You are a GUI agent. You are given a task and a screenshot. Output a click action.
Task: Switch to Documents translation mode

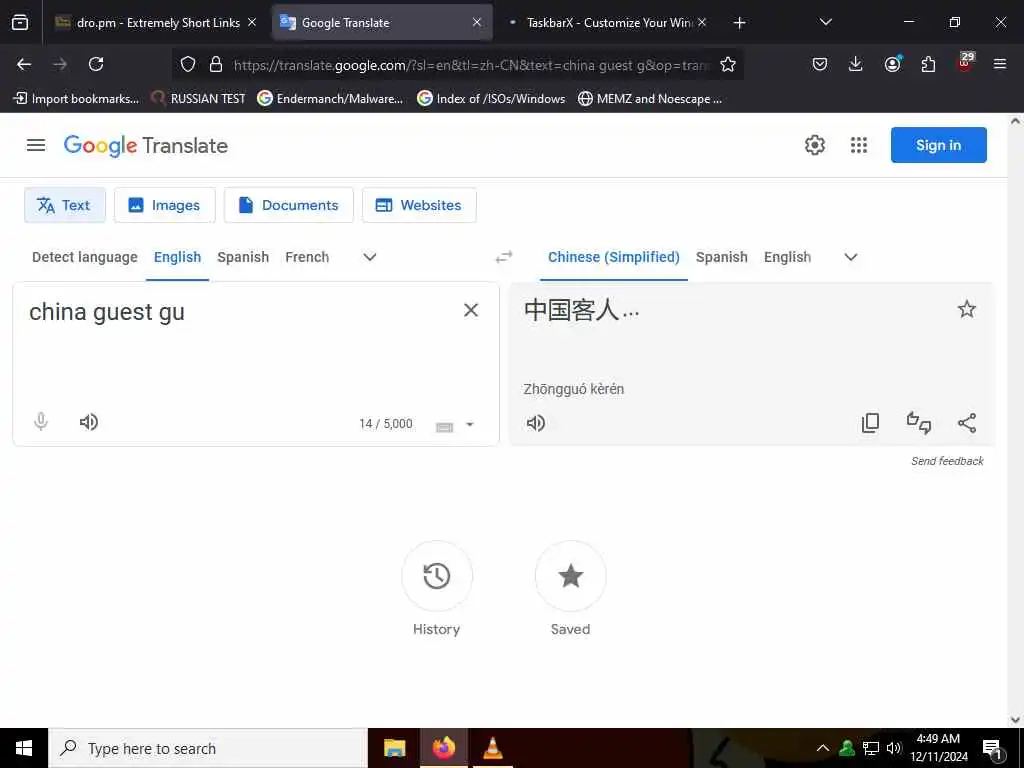click(289, 205)
